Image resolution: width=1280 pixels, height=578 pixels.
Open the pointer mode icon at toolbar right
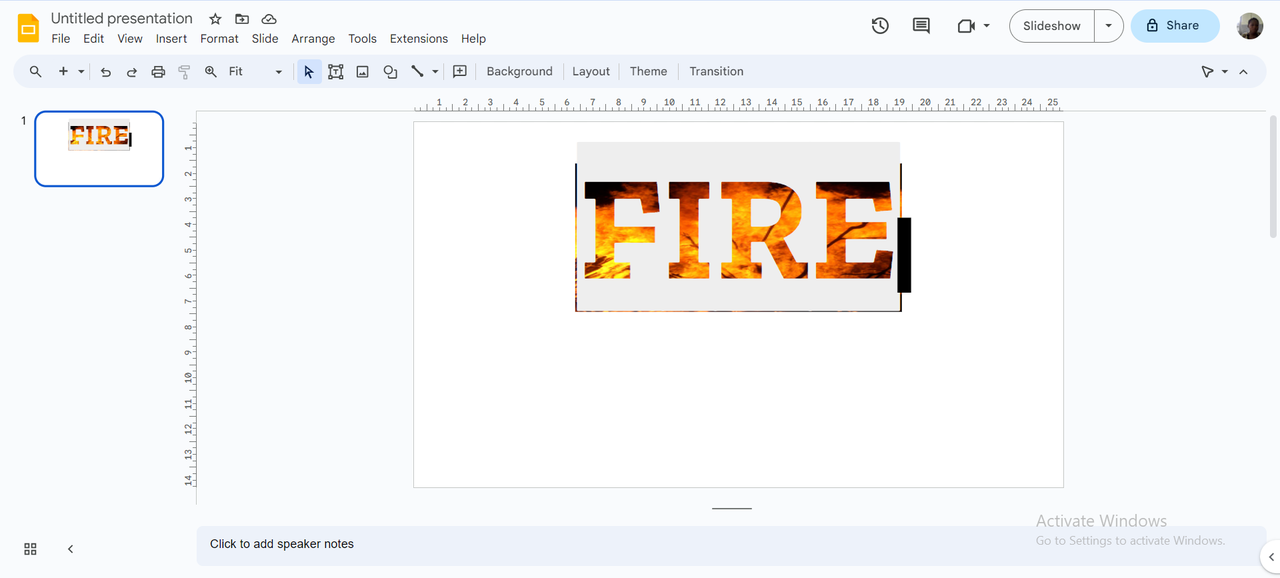(x=1208, y=72)
